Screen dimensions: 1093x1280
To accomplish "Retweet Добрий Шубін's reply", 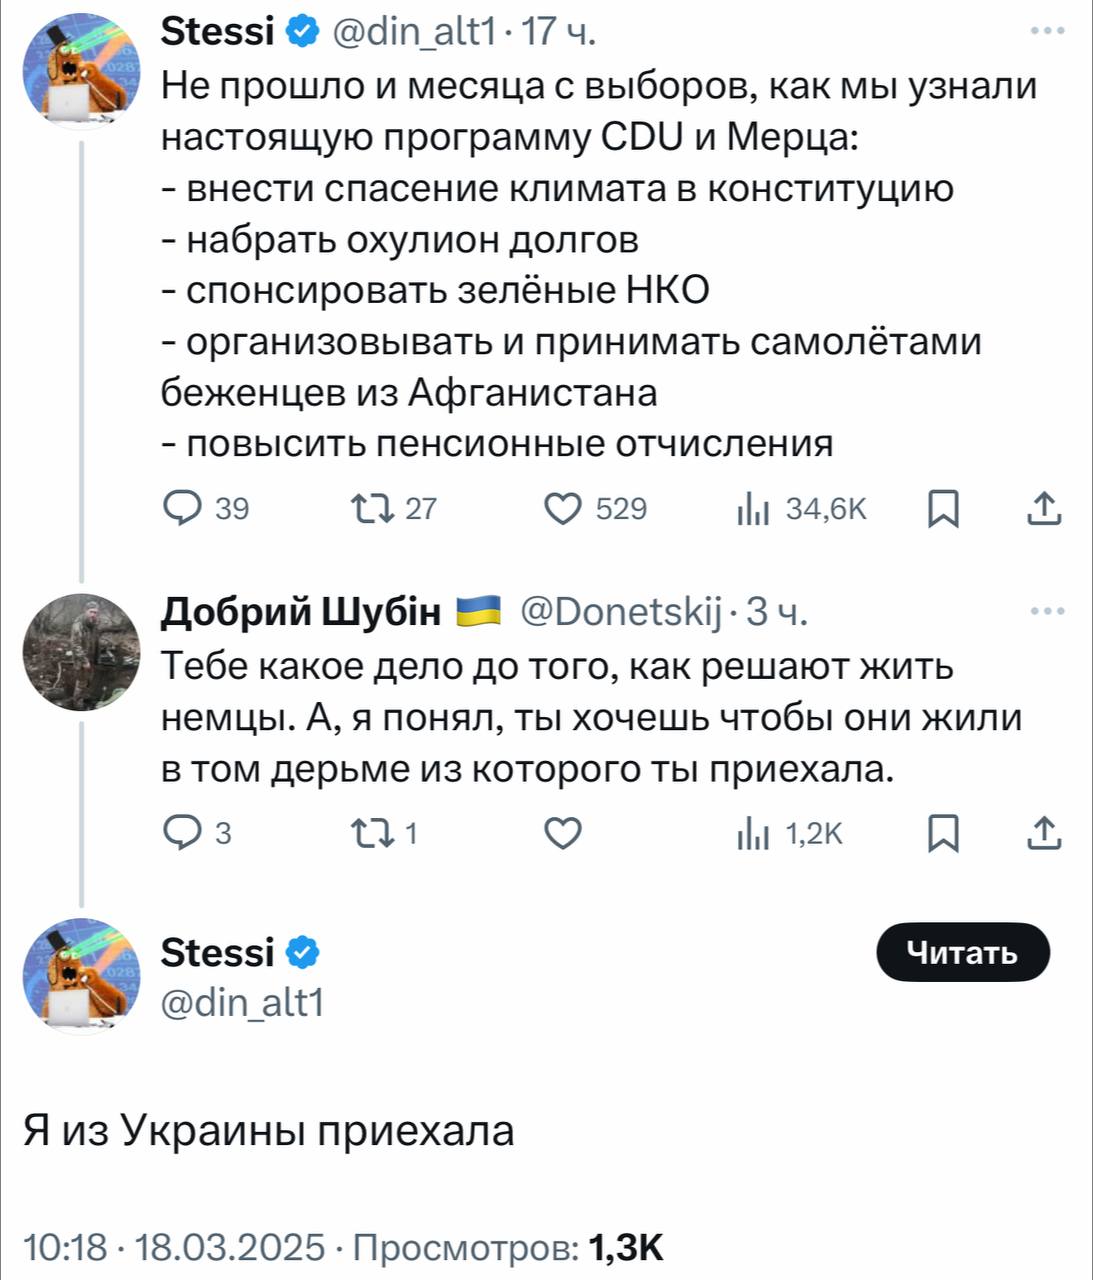I will click(x=374, y=832).
